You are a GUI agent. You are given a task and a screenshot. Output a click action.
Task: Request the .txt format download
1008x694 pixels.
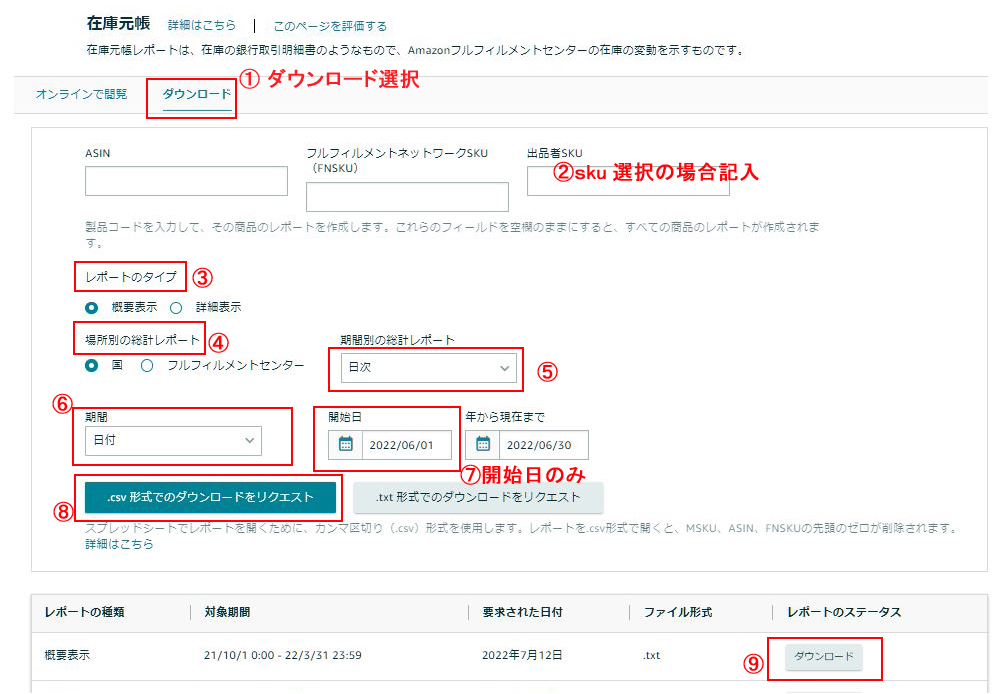click(x=477, y=497)
